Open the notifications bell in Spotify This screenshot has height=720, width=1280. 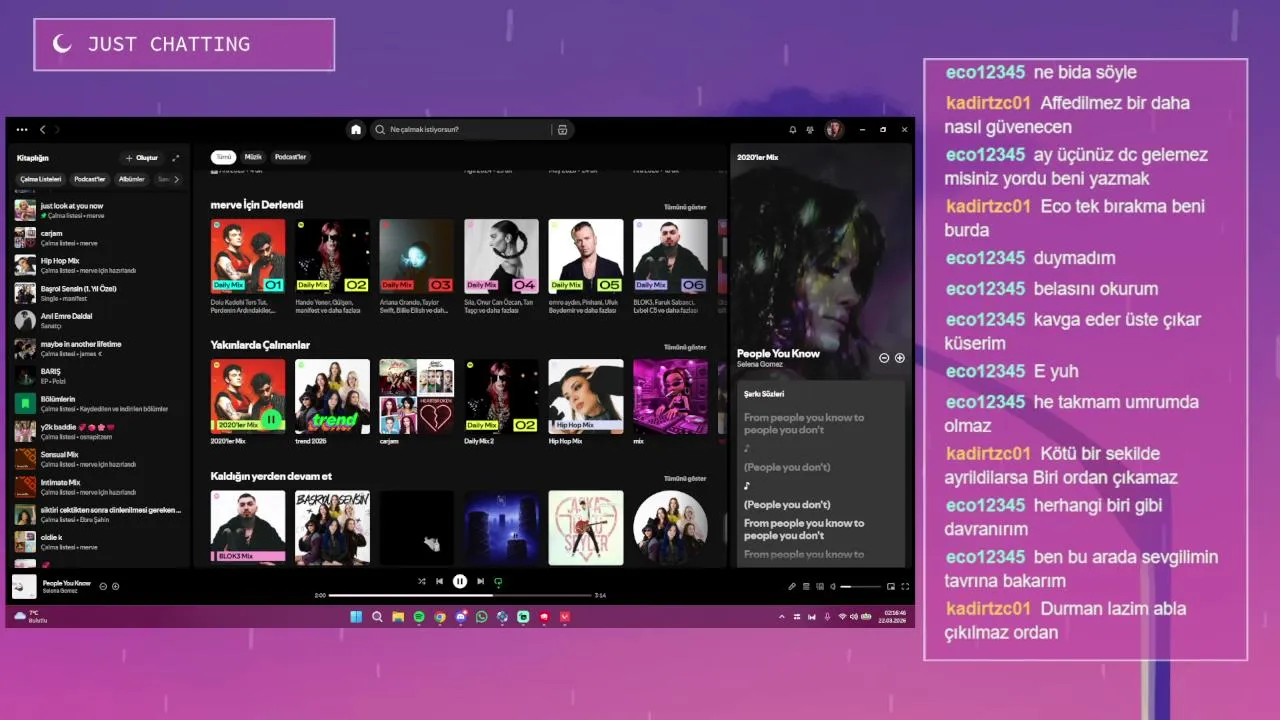coord(793,130)
